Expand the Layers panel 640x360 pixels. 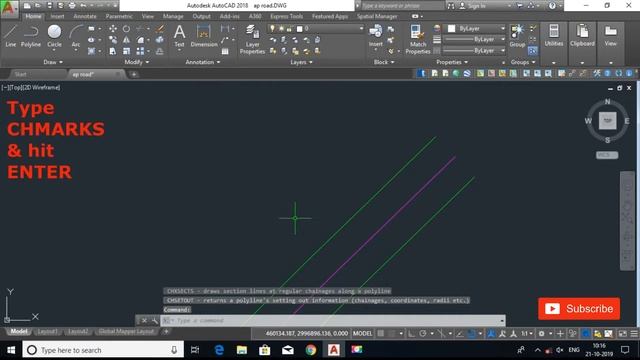coord(301,62)
